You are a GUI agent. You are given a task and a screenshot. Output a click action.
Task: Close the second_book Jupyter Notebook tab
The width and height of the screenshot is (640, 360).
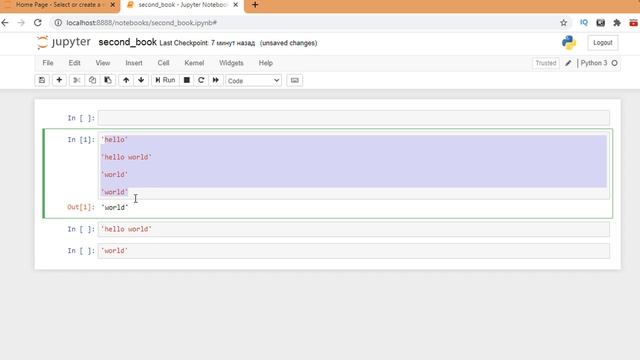[x=236, y=5]
